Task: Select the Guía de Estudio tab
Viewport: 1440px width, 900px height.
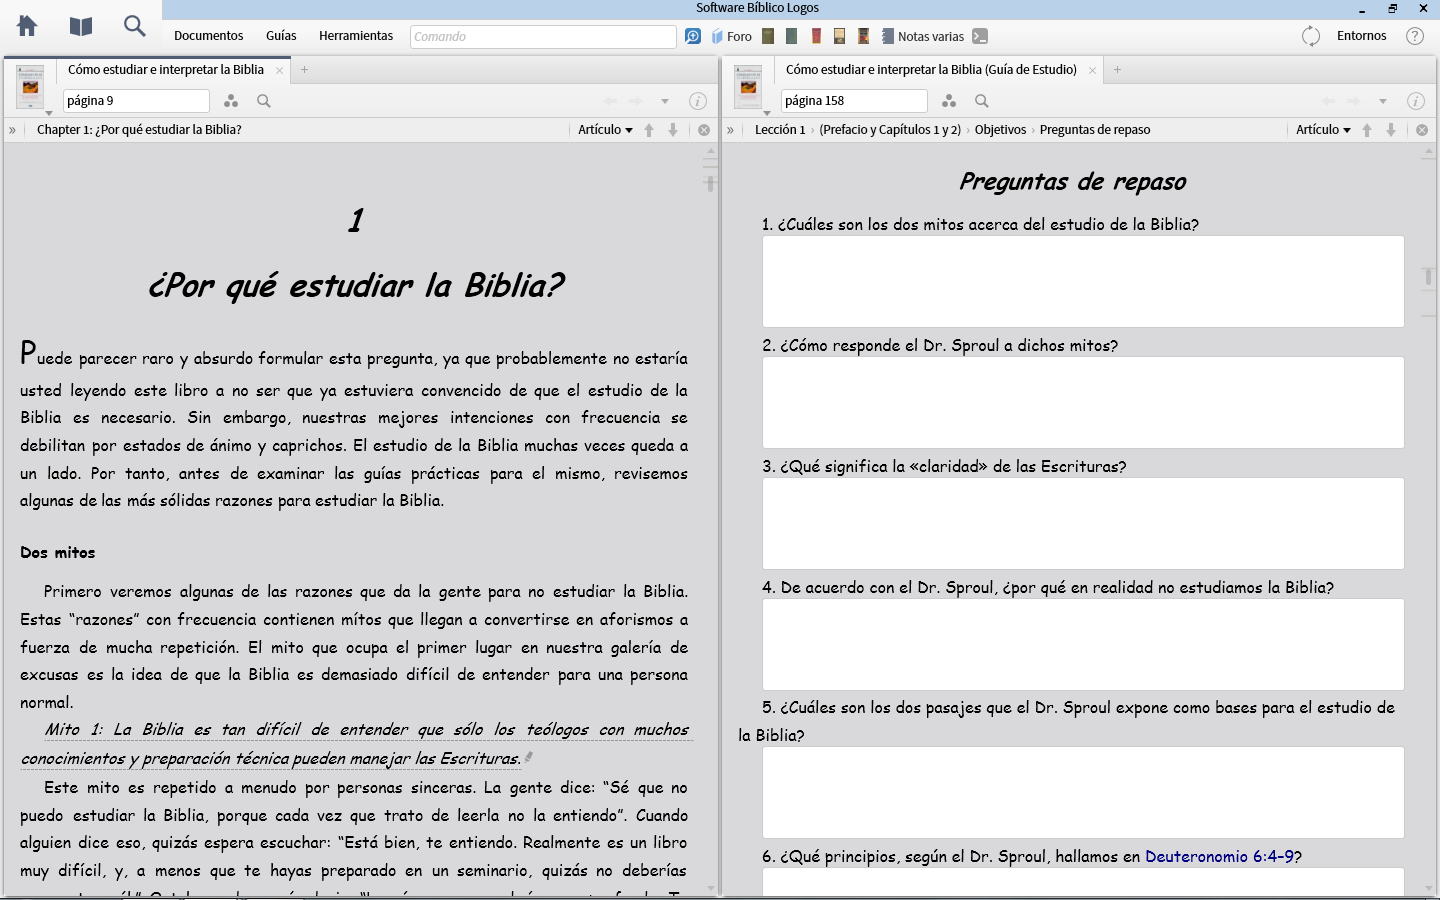Action: coord(931,70)
